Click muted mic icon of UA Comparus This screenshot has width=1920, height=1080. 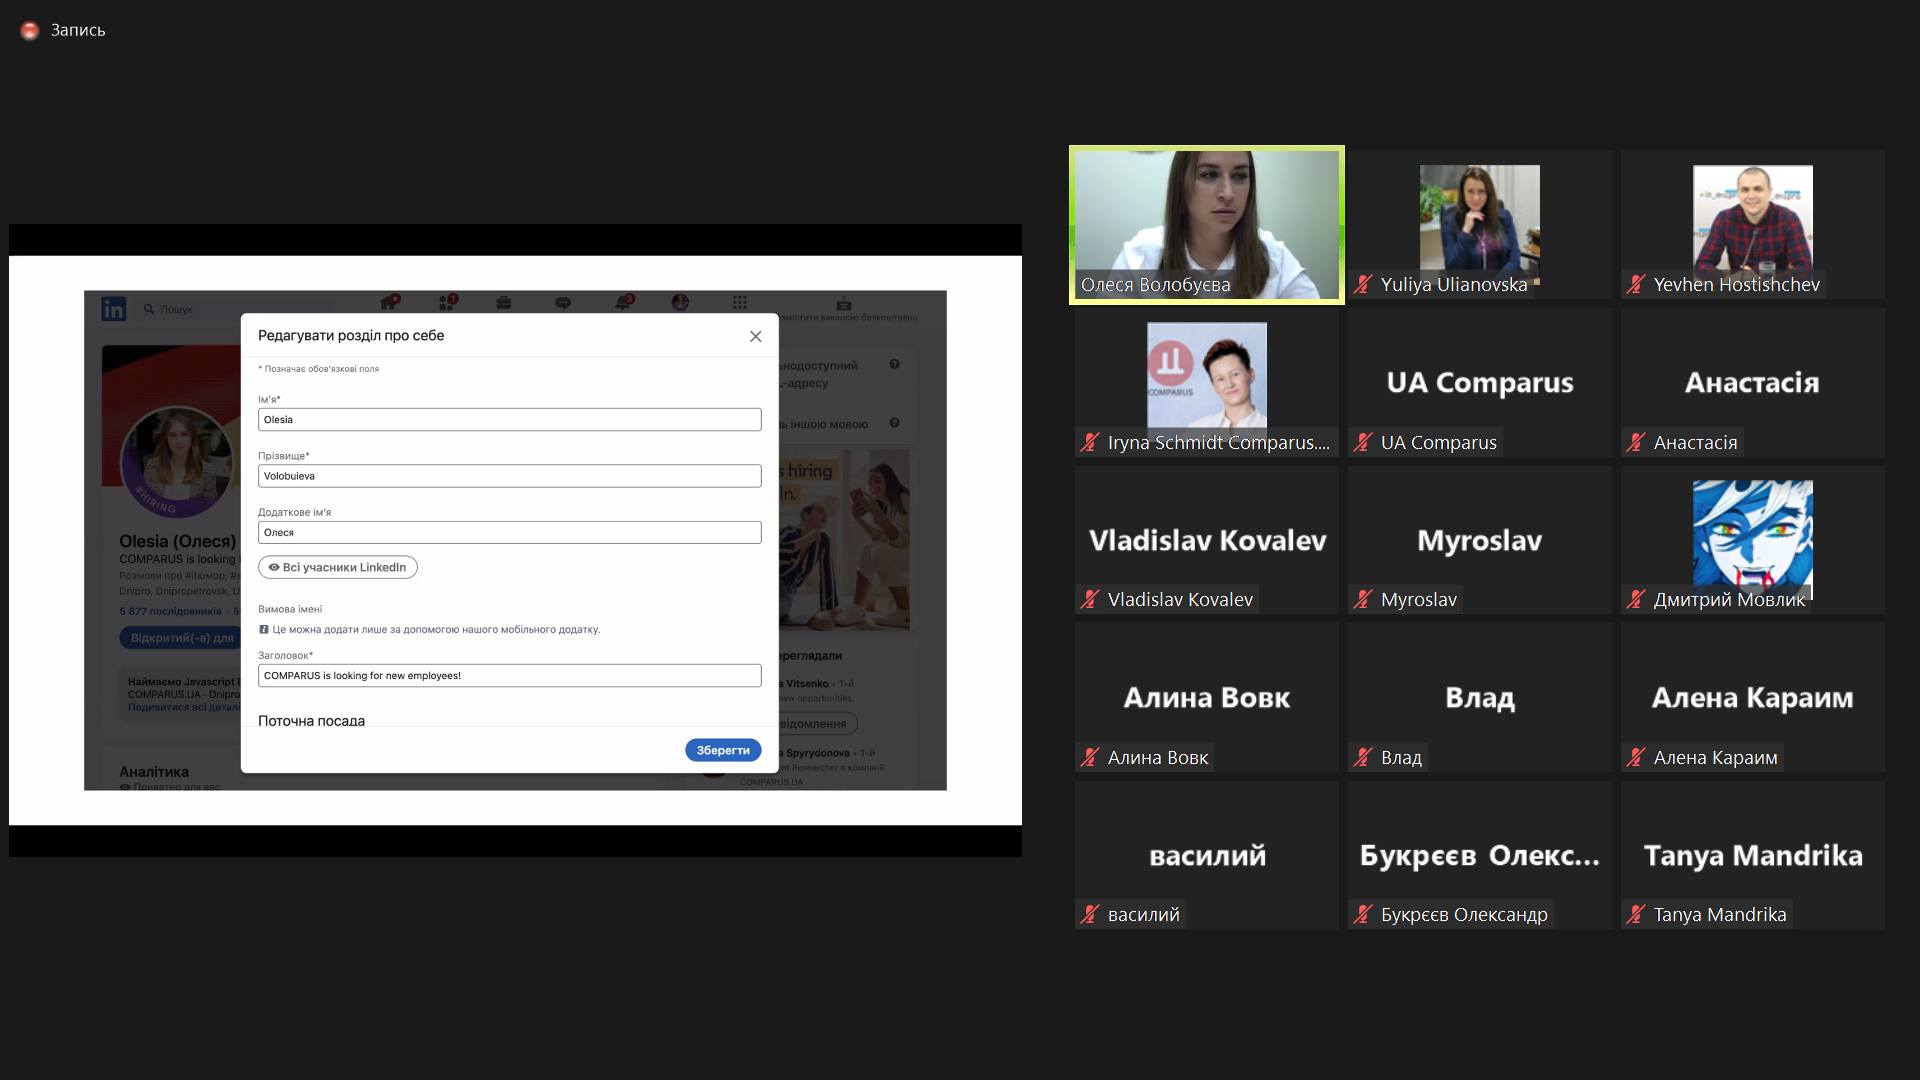tap(1363, 443)
